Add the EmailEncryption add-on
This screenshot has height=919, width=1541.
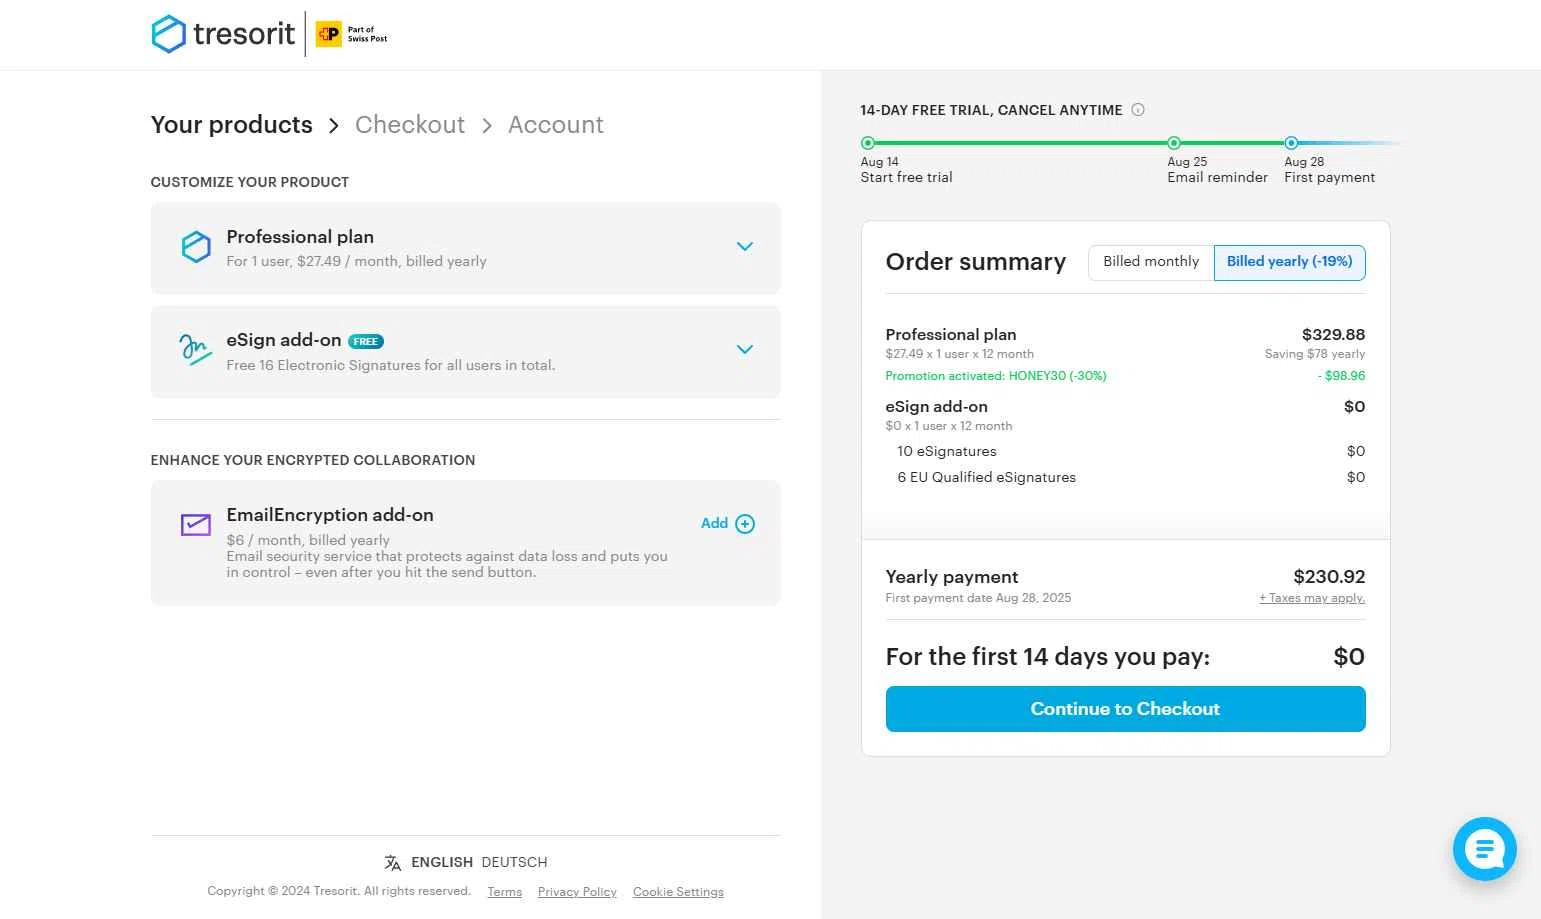[x=728, y=524]
